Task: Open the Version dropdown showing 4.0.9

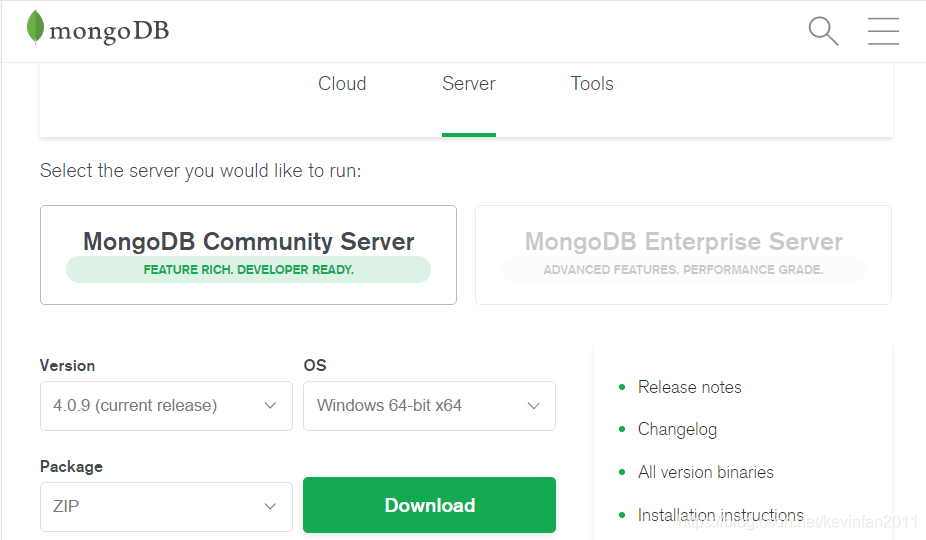Action: [x=166, y=406]
